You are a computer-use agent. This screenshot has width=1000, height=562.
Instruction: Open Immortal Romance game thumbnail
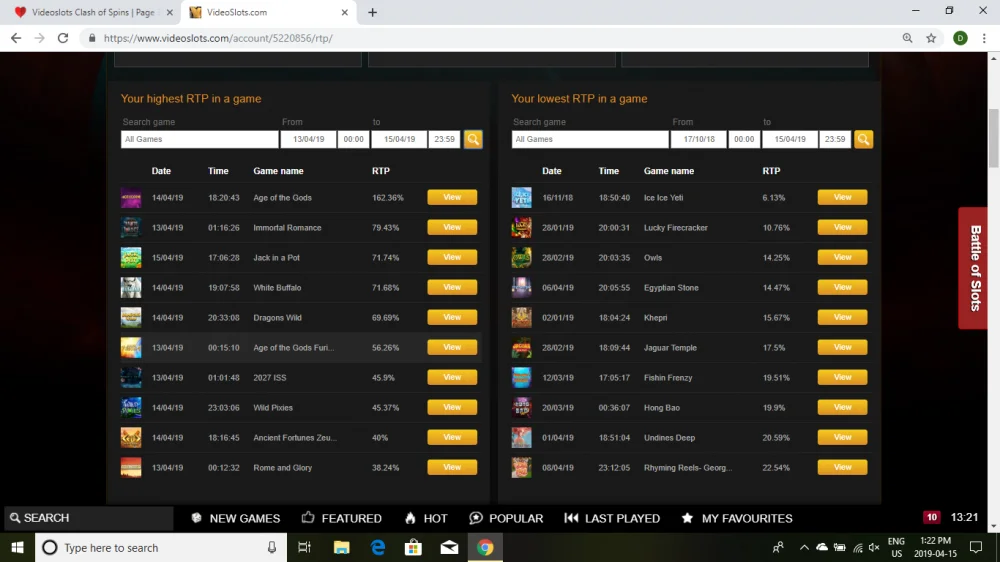pyautogui.click(x=131, y=228)
